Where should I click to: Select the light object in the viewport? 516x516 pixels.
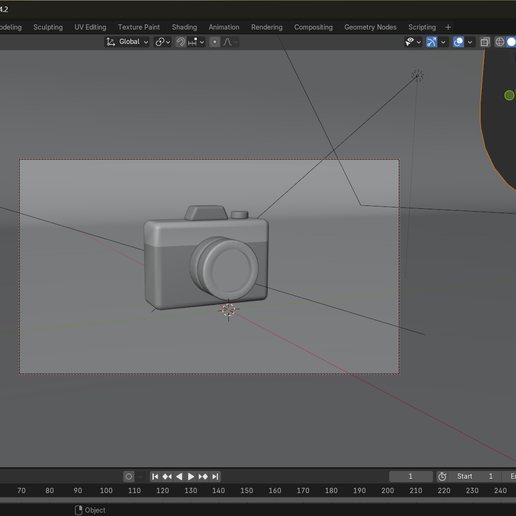(417, 76)
